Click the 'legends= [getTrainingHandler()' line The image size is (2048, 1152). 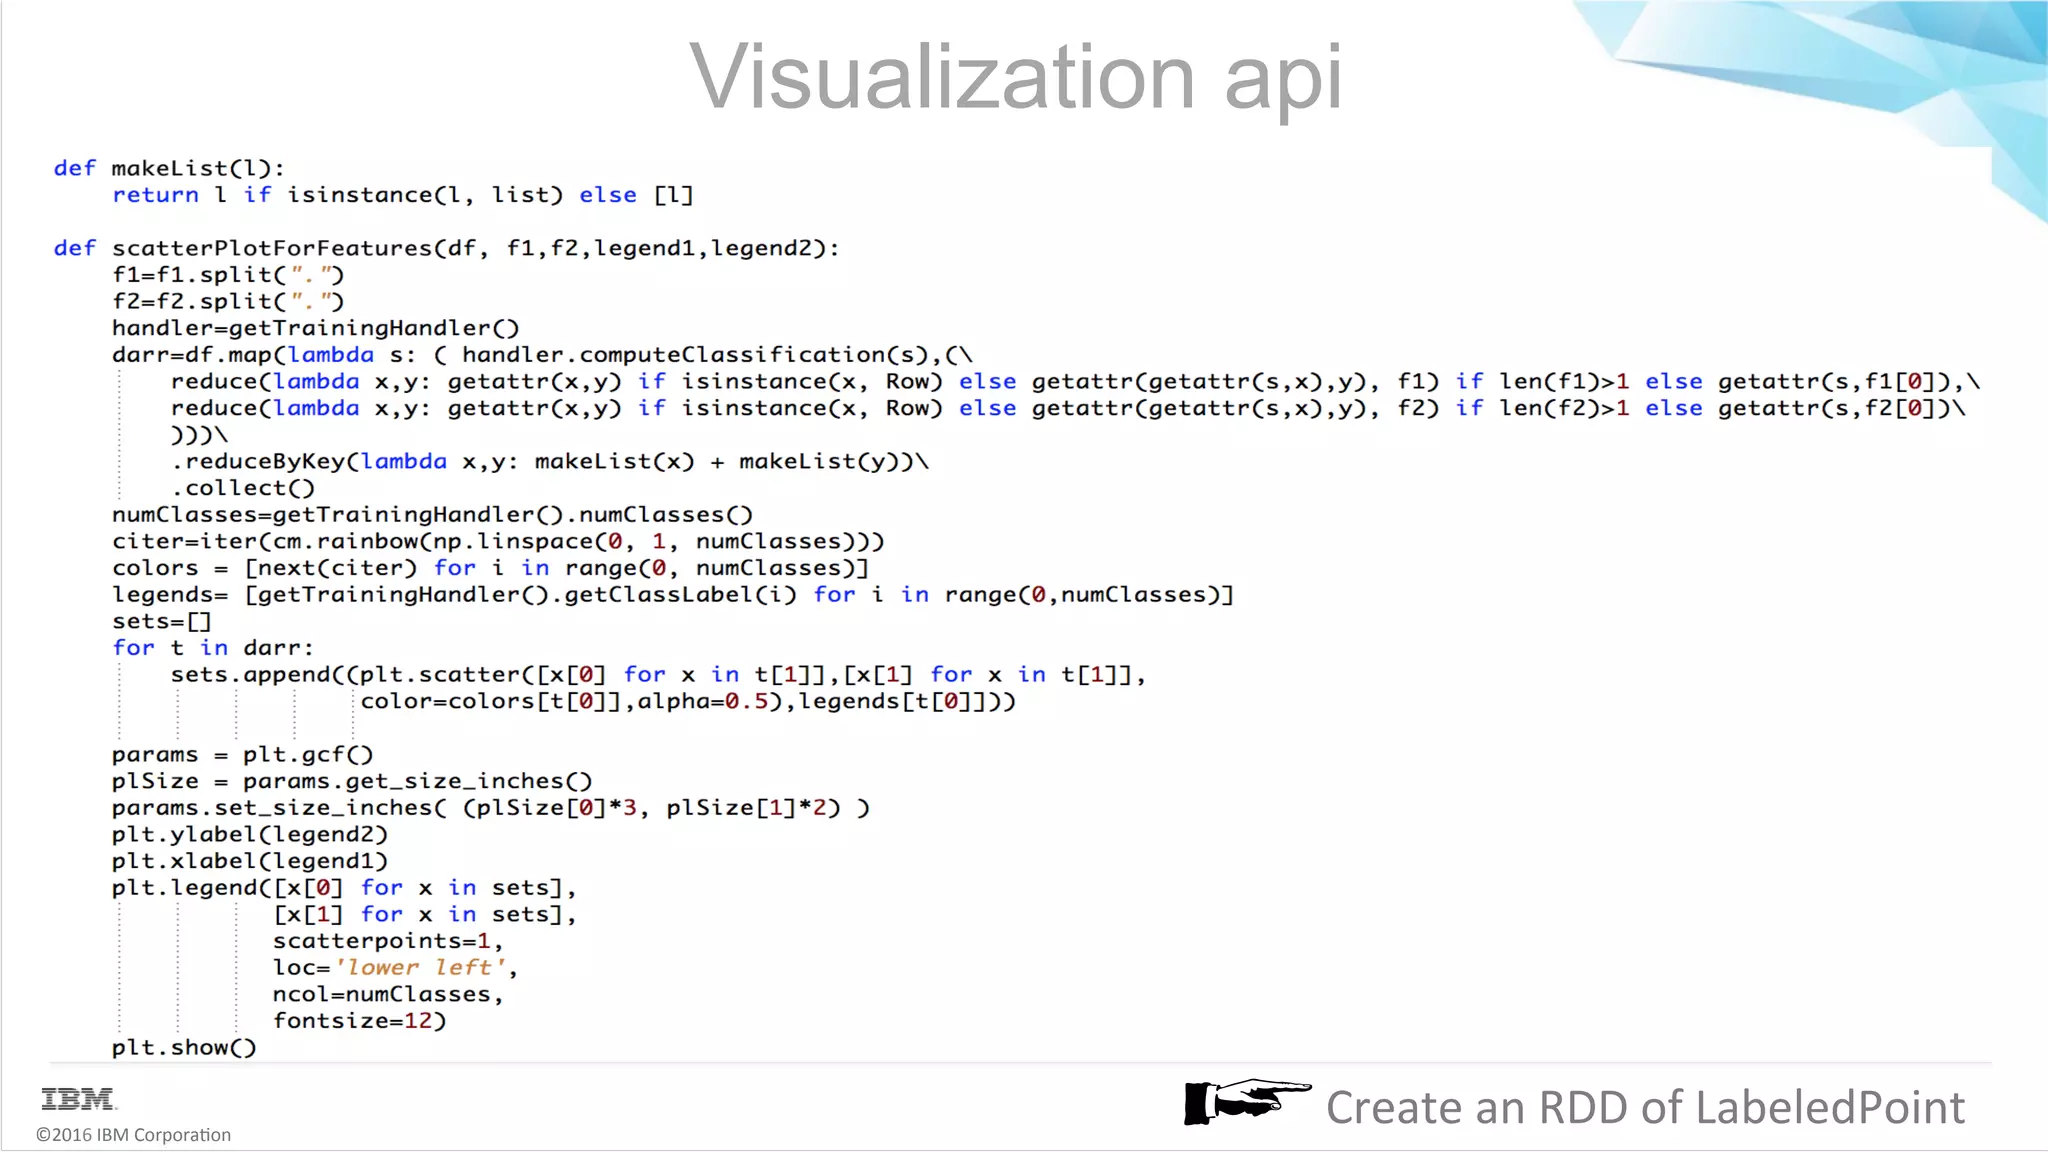pos(673,595)
